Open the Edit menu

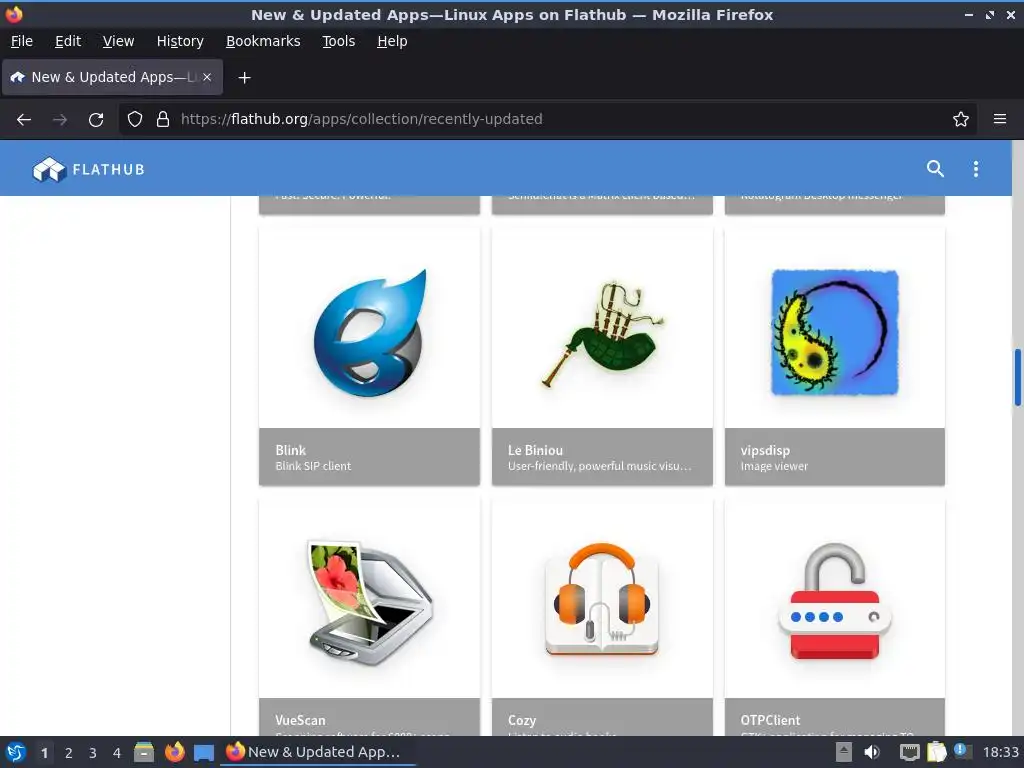68,41
